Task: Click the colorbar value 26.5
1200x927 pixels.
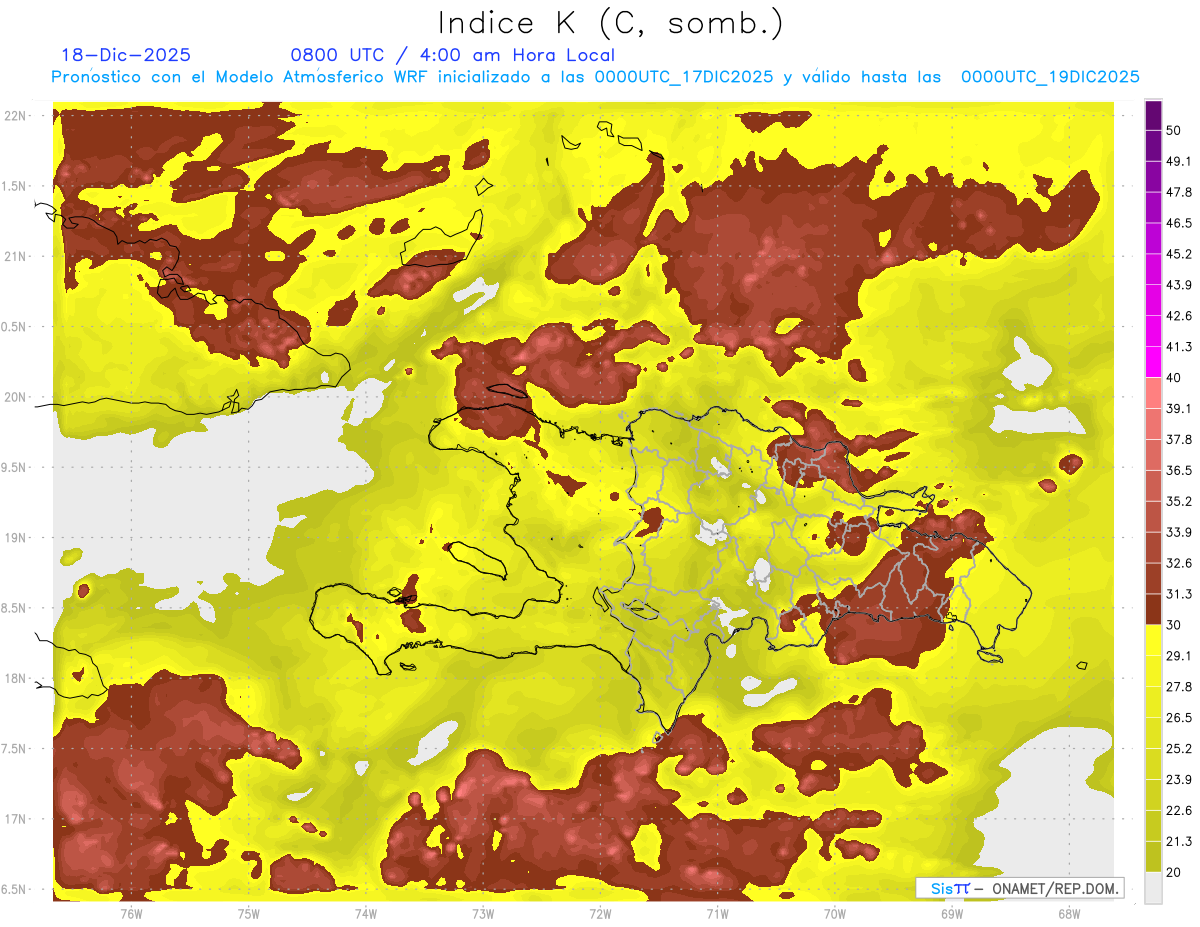Action: tap(1180, 717)
